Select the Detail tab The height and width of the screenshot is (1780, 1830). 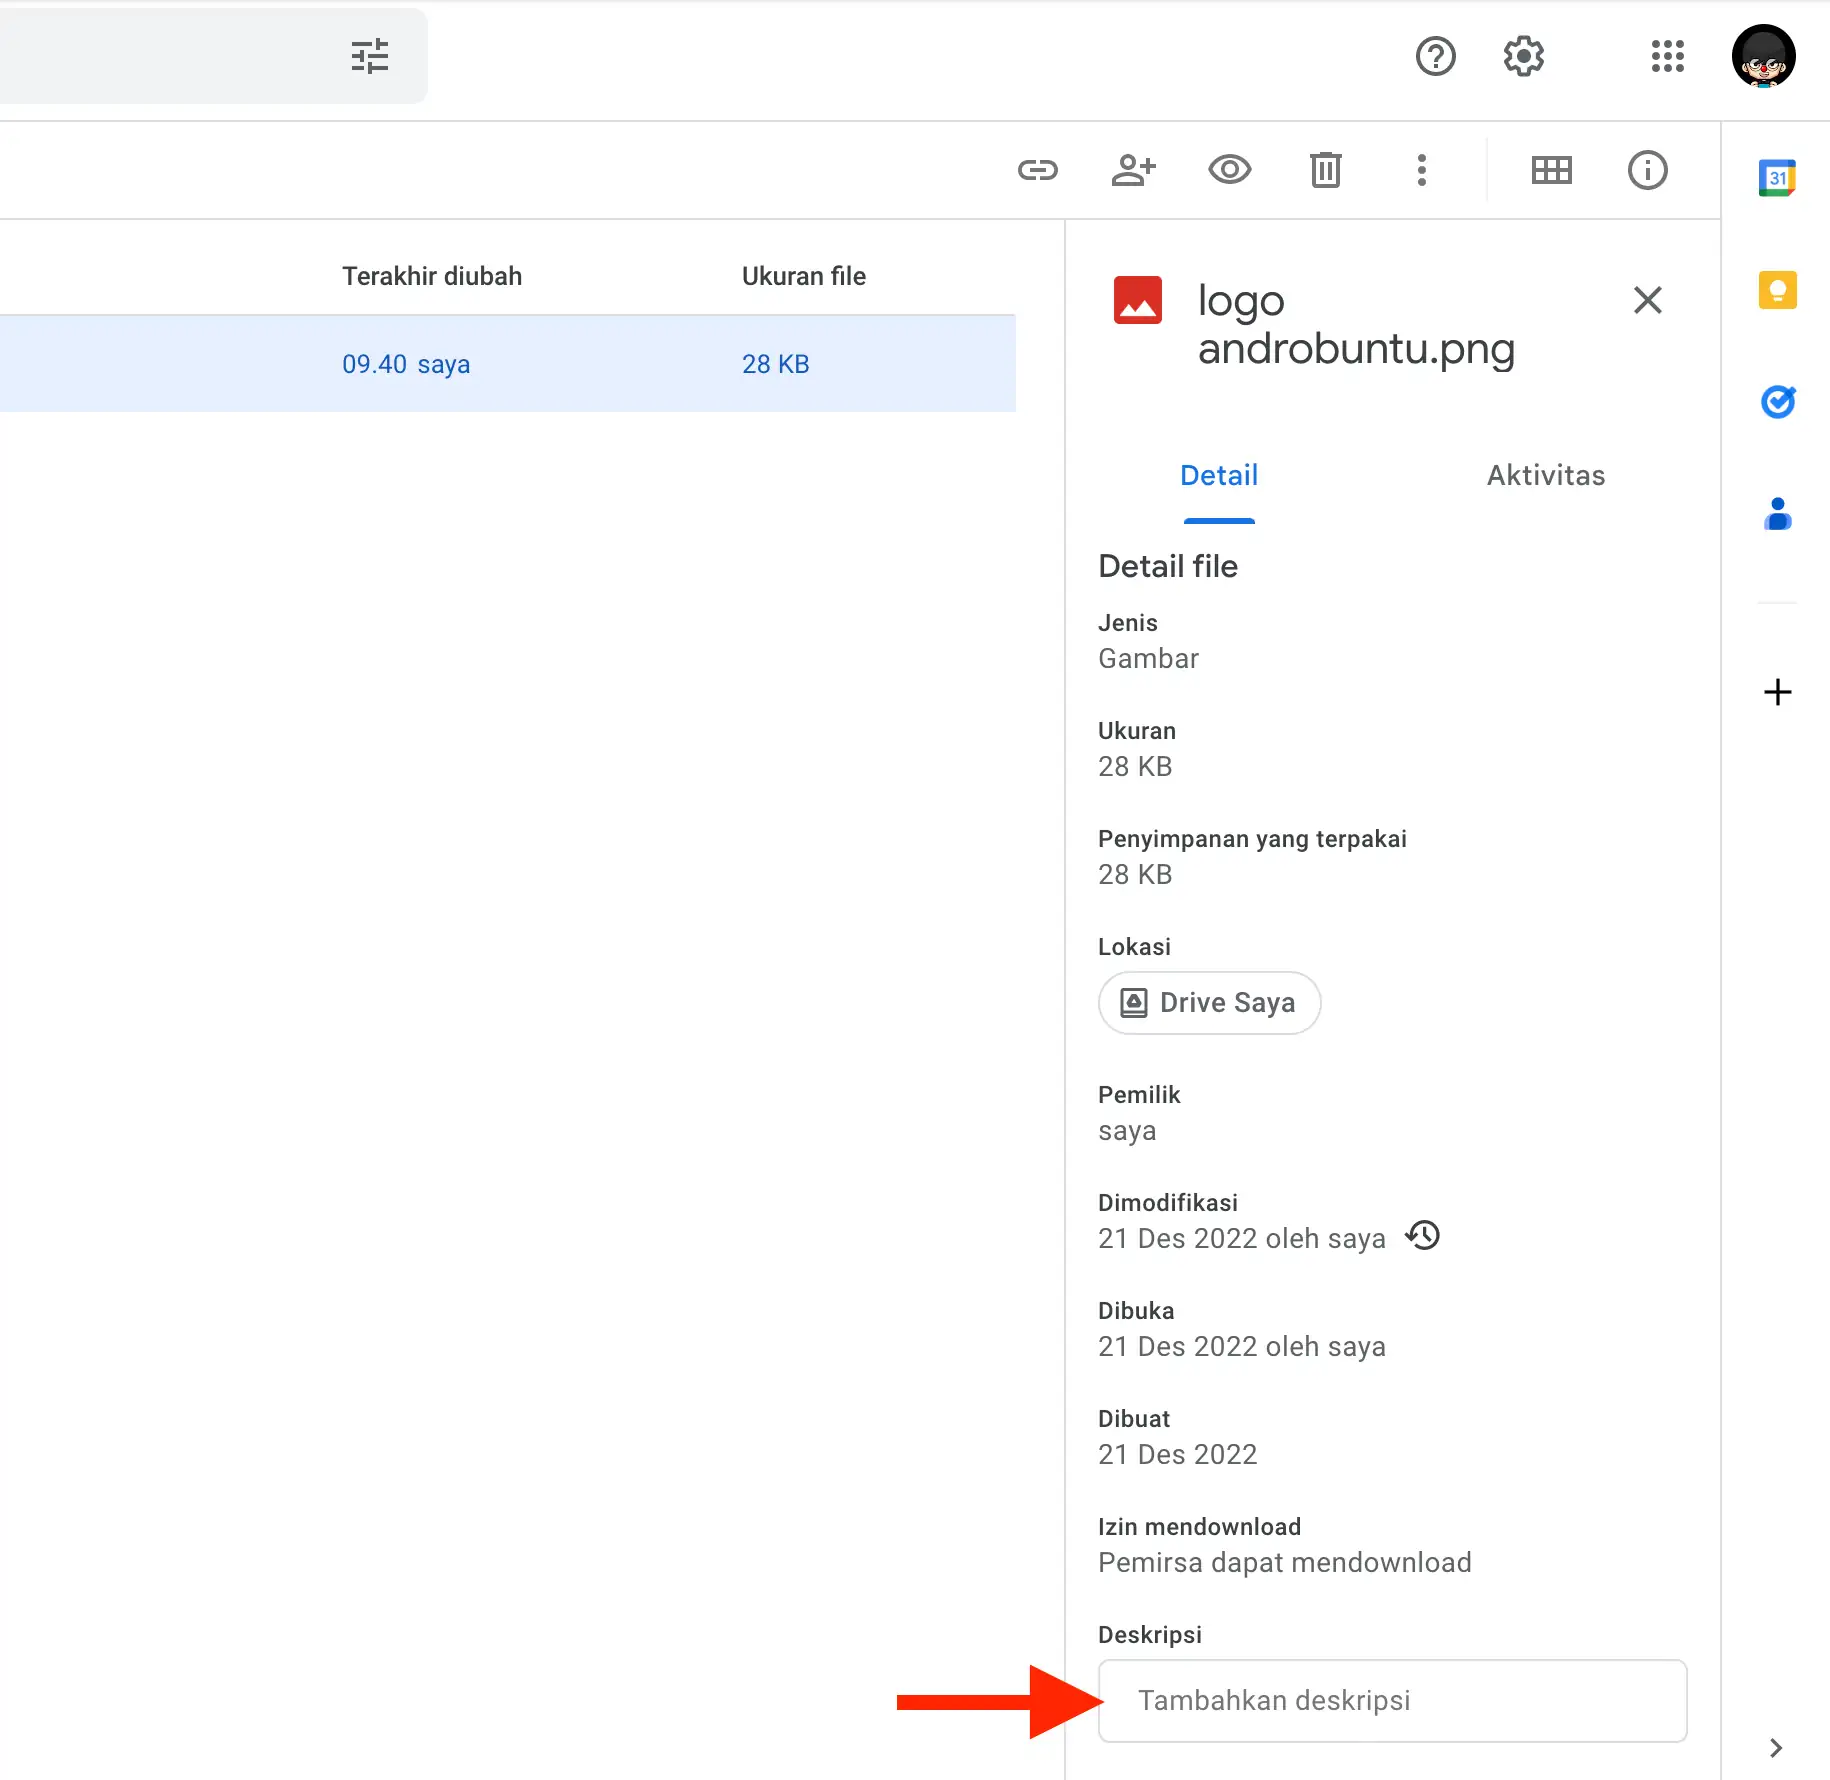coord(1218,475)
